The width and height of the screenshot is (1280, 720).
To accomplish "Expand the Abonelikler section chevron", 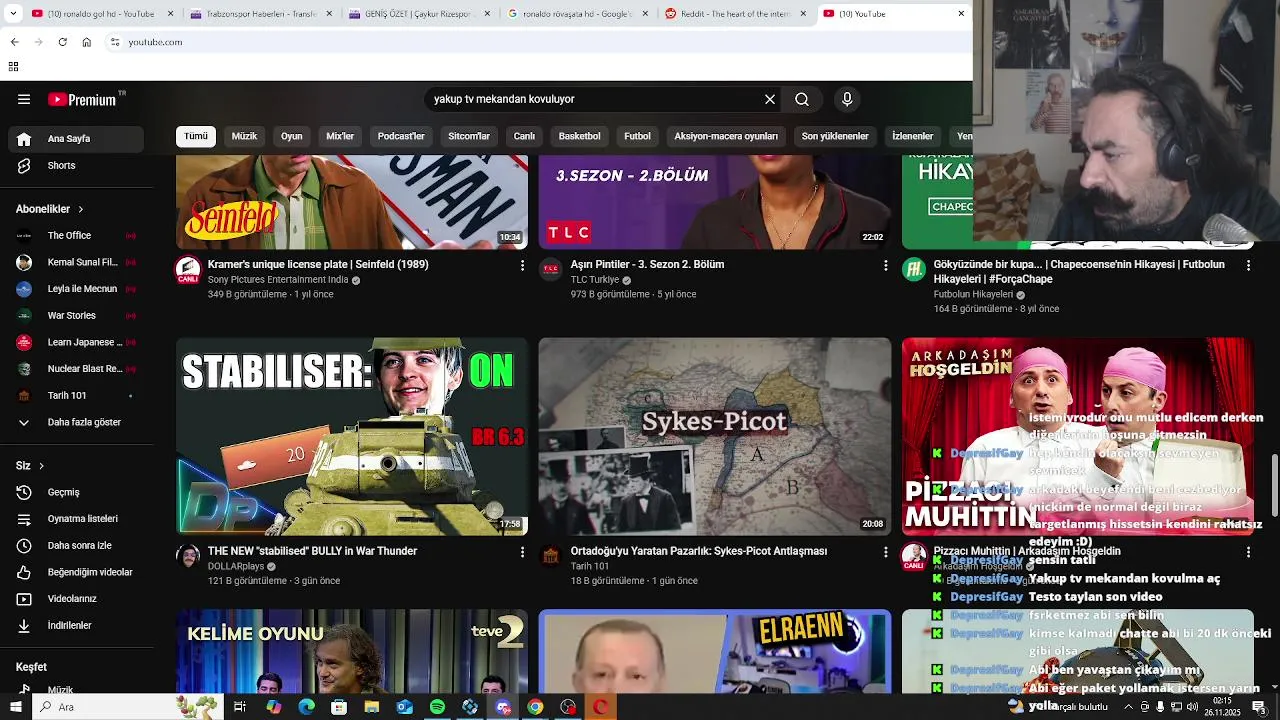I will click(x=80, y=209).
